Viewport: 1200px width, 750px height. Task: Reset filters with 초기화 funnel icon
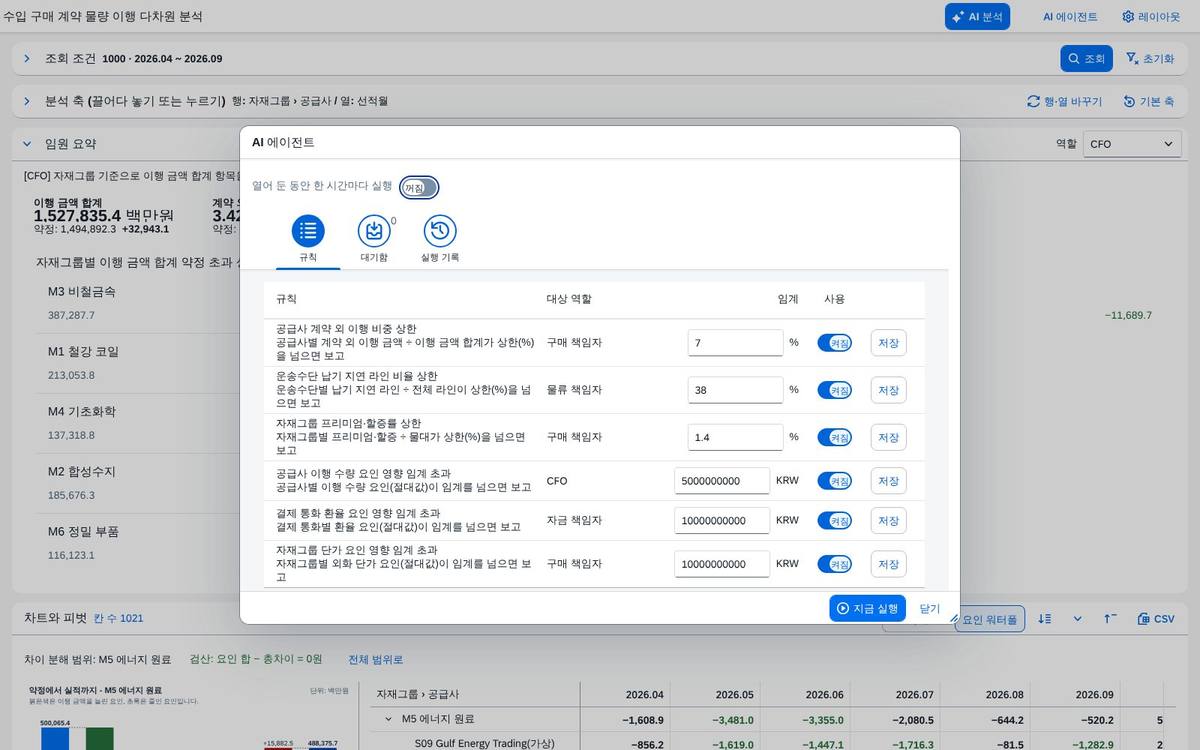pos(1149,59)
